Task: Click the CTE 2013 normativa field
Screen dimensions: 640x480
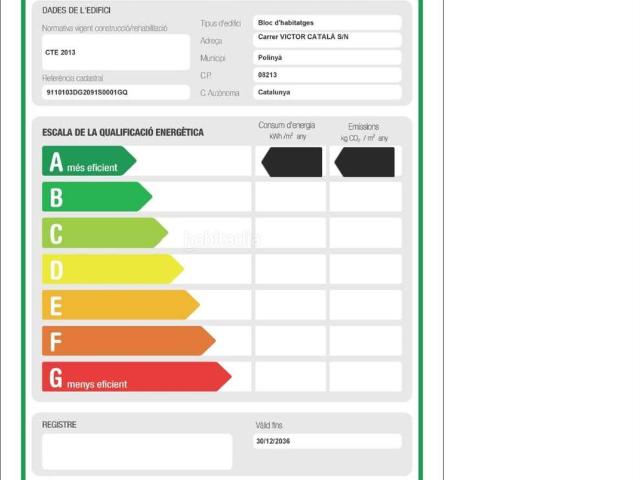Action: pyautogui.click(x=115, y=52)
